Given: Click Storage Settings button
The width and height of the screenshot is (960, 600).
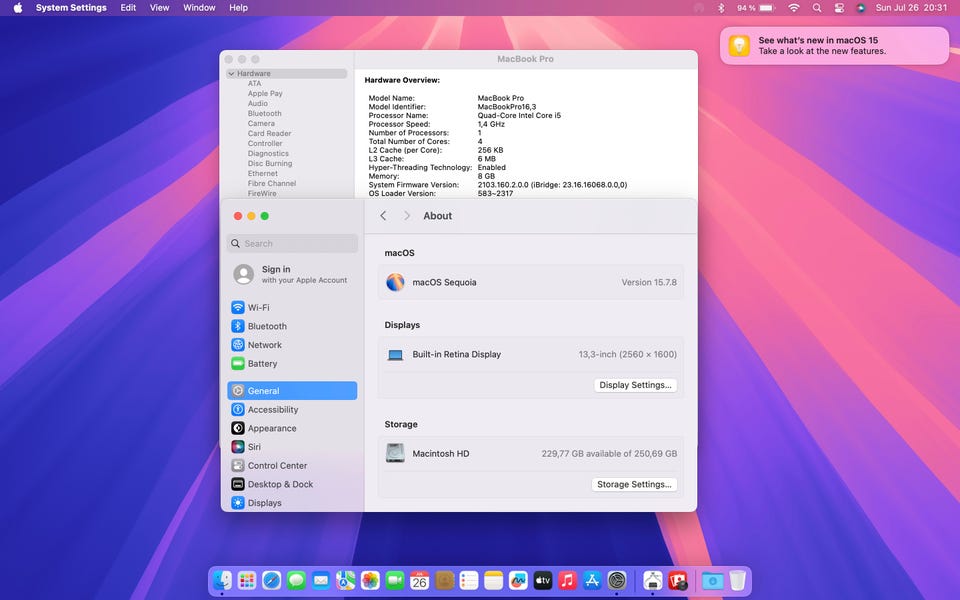Looking at the screenshot, I should [x=634, y=484].
